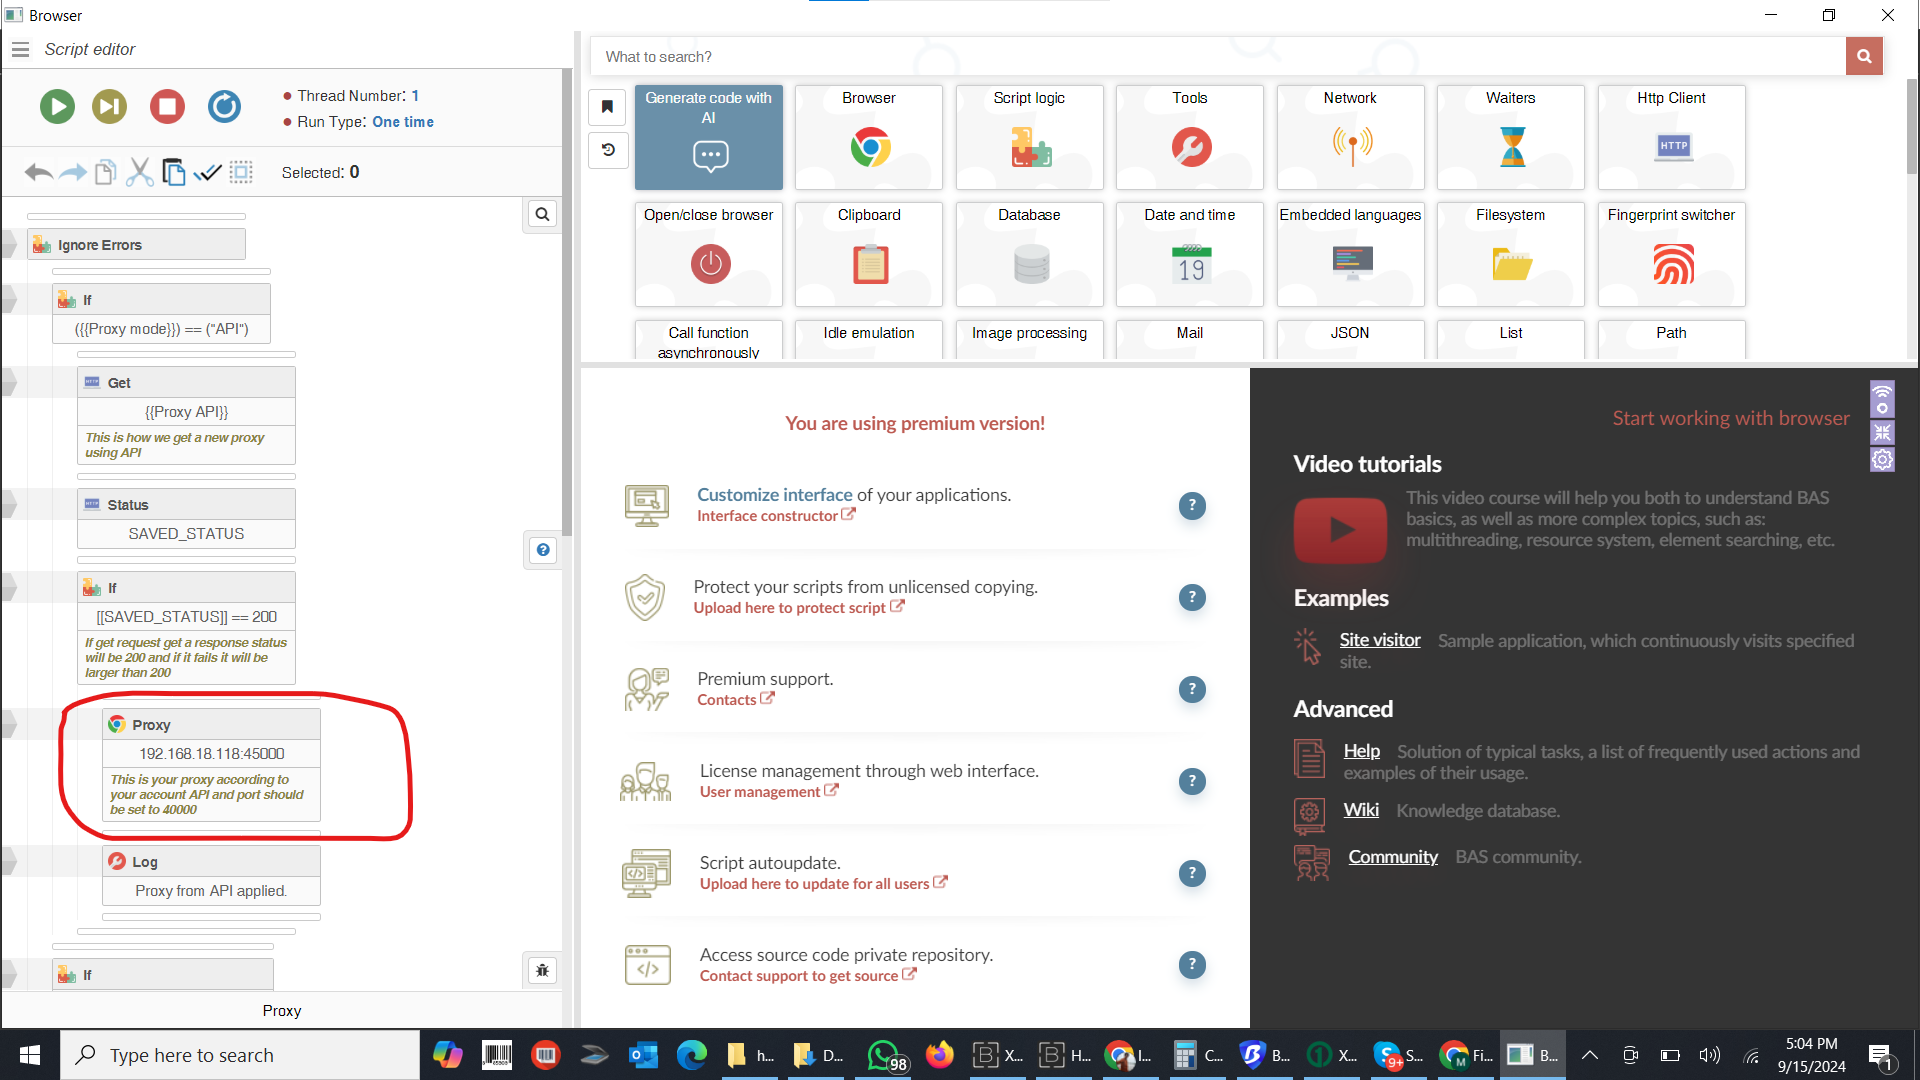Image resolution: width=1920 pixels, height=1080 pixels.
Task: Stop script execution
Action: pos(167,106)
